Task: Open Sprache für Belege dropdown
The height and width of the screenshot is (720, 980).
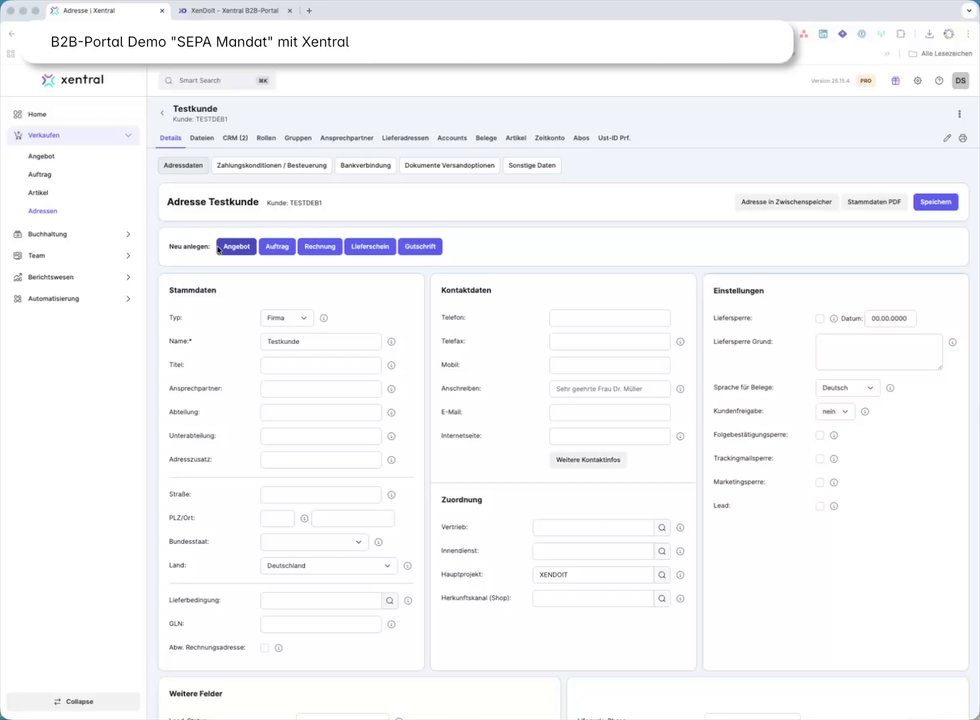Action: [848, 388]
